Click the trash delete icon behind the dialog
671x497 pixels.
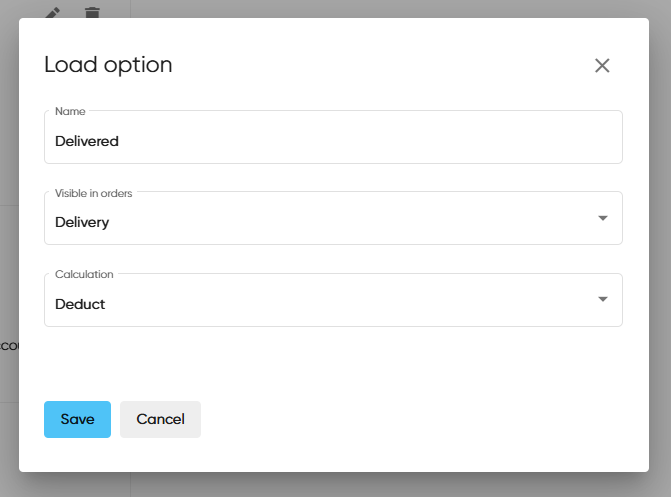[x=92, y=12]
